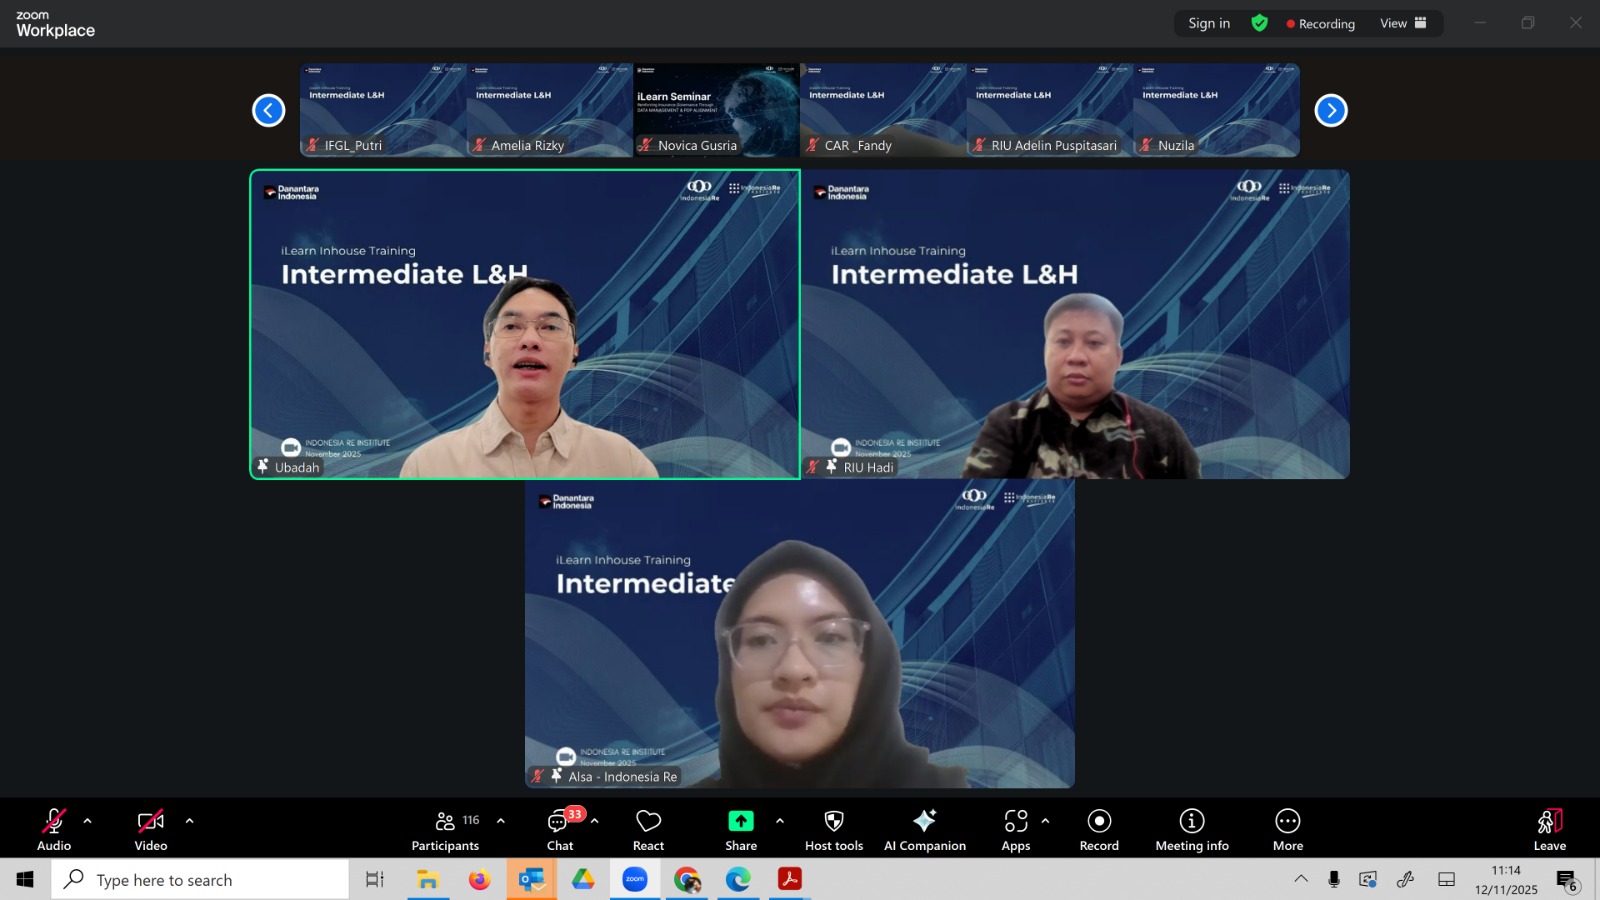
Task: Select Novica Gusria's video thumbnail
Action: (716, 110)
